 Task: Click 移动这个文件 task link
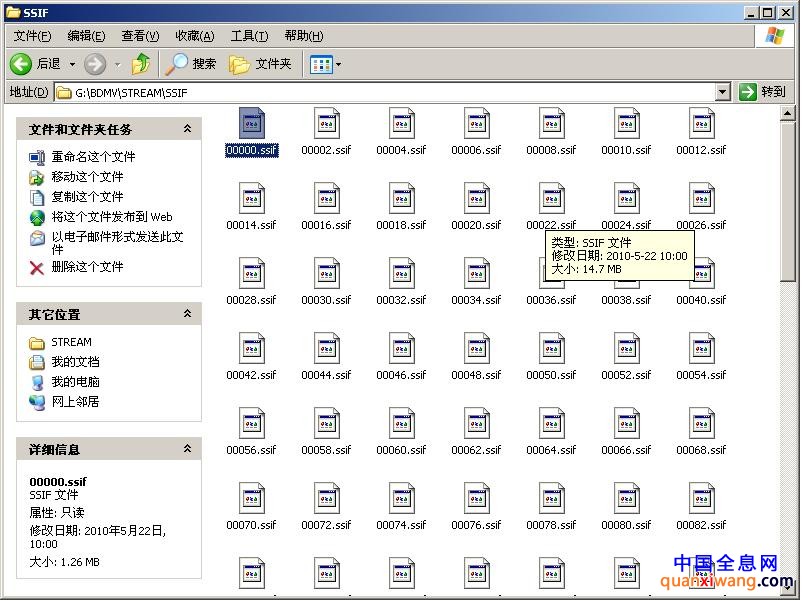(87, 177)
